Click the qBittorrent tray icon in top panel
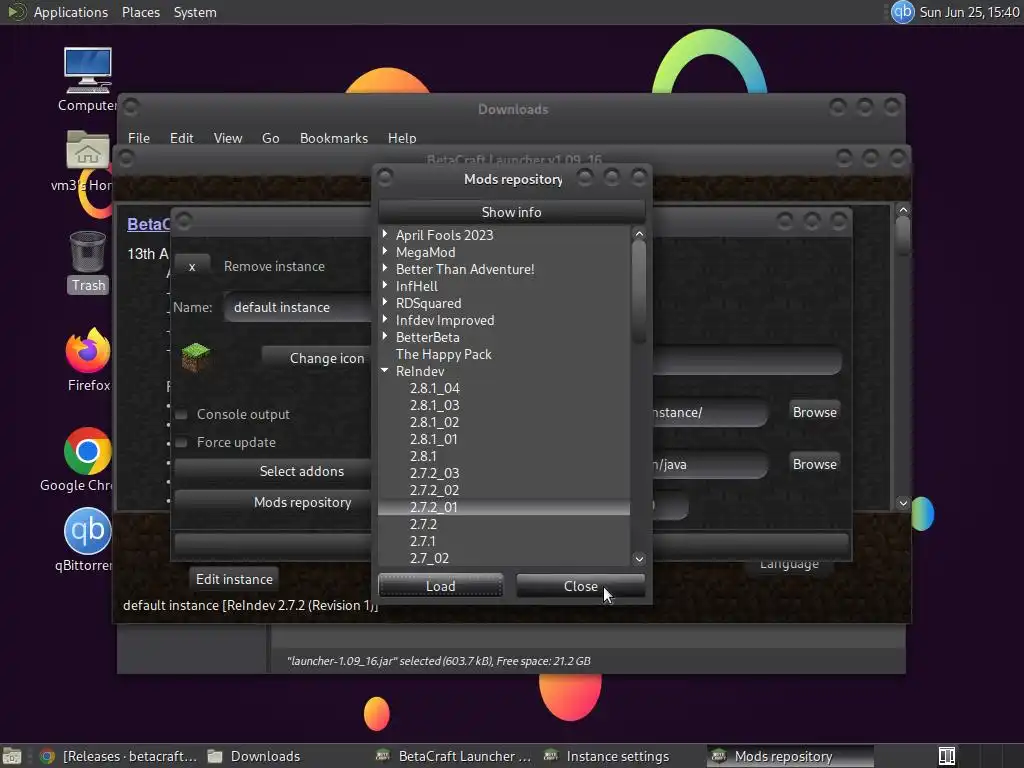The width and height of the screenshot is (1024, 768). [903, 12]
